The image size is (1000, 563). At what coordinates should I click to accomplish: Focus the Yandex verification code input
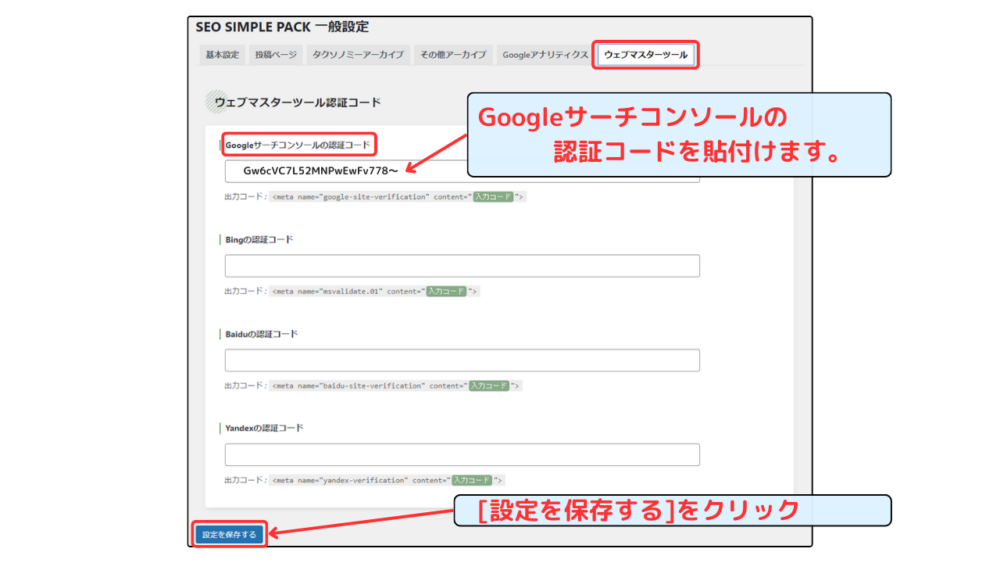(462, 455)
